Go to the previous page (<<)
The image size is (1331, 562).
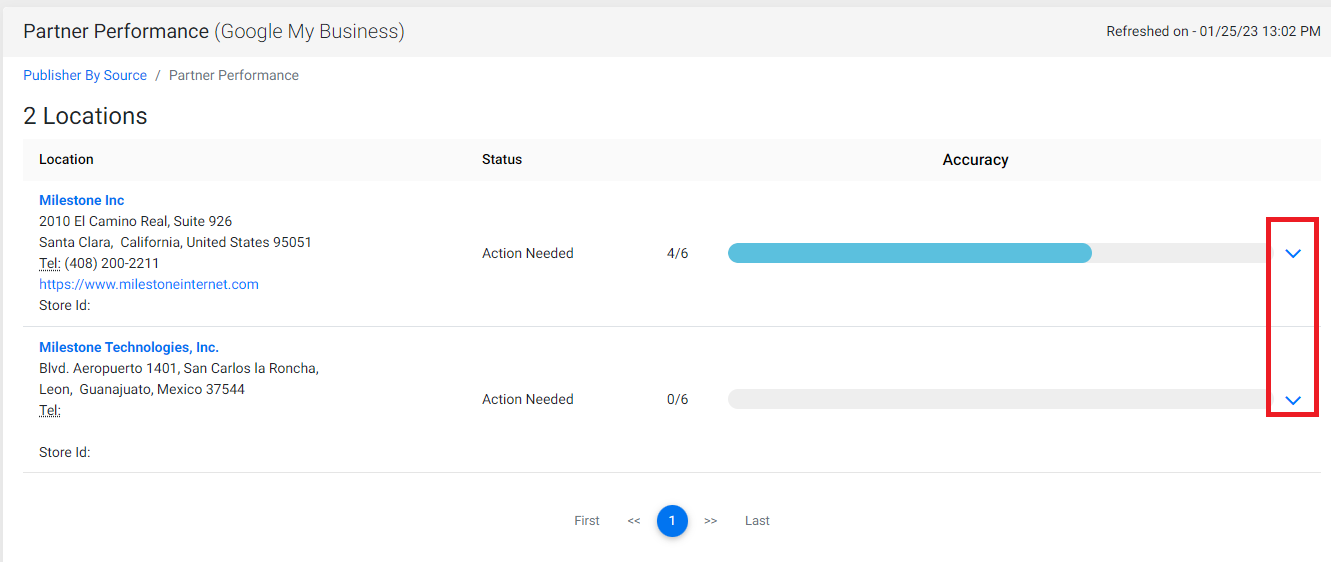[634, 520]
